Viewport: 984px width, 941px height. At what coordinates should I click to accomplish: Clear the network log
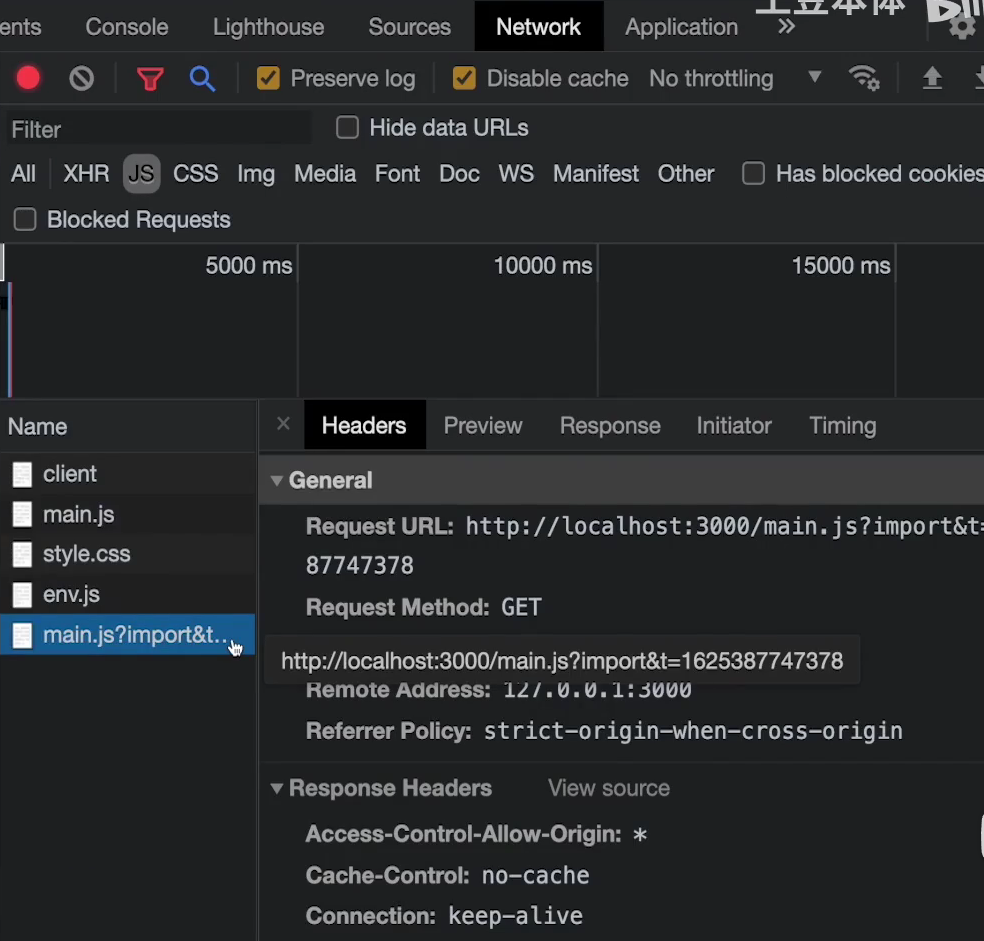click(x=82, y=78)
